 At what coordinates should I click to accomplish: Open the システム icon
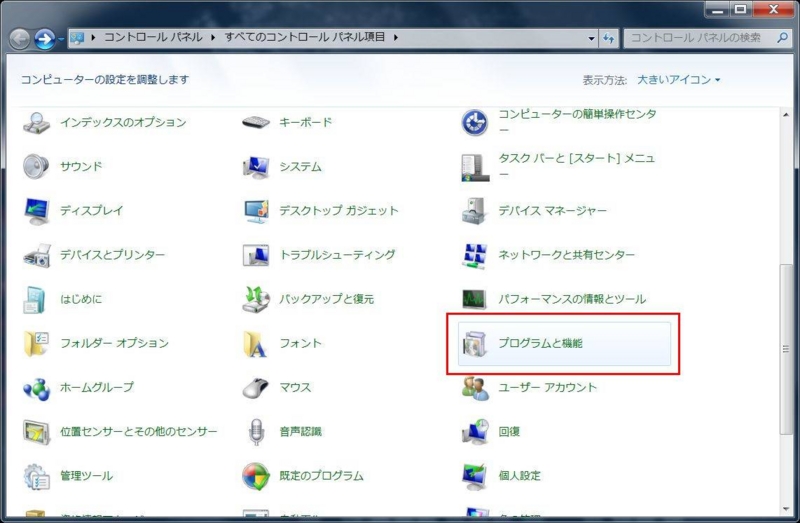(x=256, y=167)
